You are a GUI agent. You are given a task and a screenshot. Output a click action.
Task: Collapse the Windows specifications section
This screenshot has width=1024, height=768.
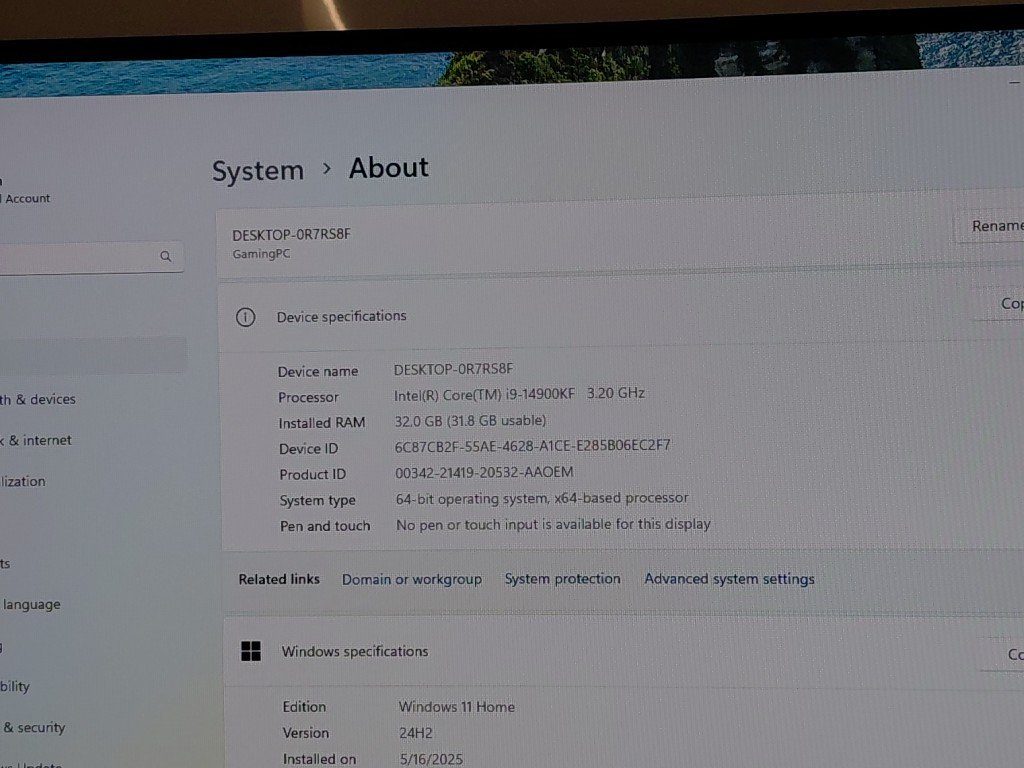[600, 652]
